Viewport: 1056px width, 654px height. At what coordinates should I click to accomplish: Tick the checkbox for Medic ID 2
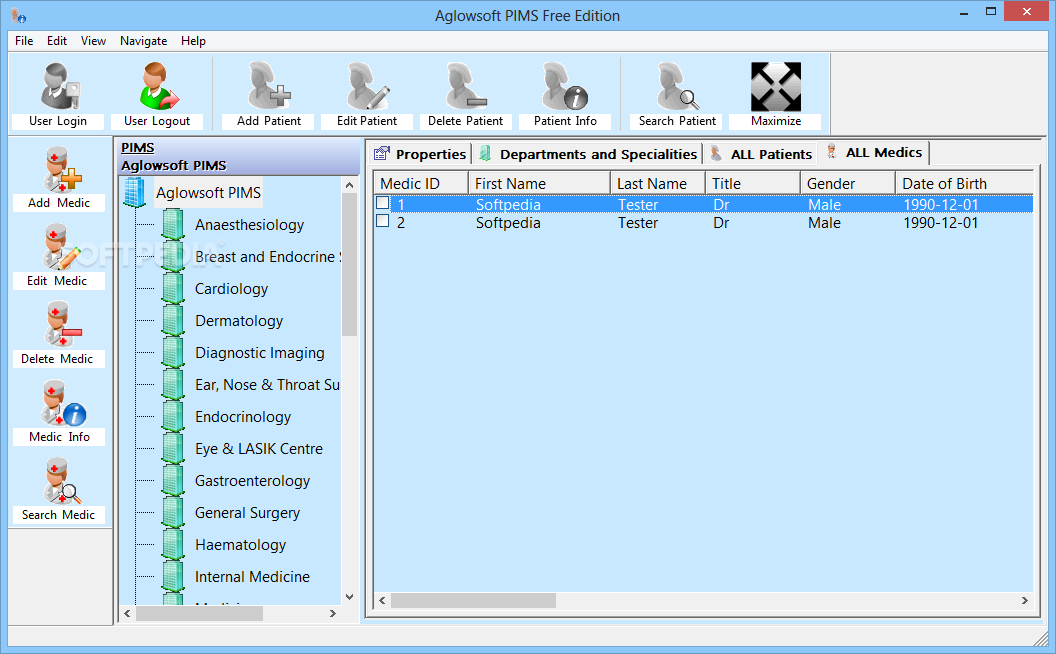(x=383, y=221)
